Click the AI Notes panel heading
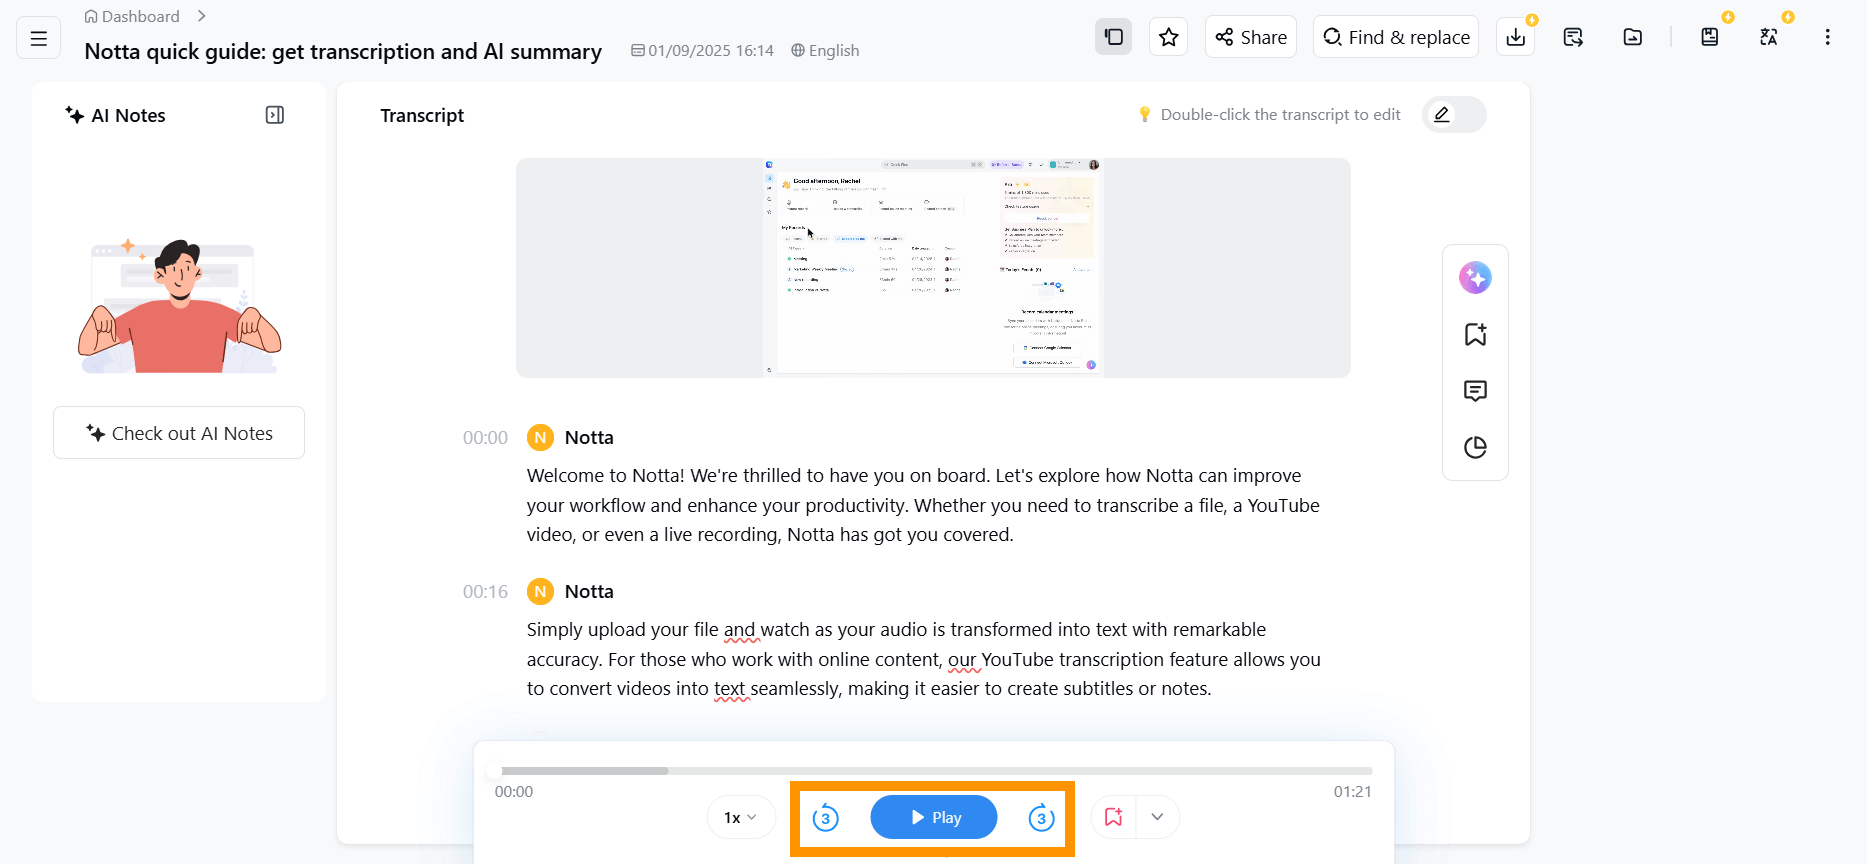 click(116, 115)
